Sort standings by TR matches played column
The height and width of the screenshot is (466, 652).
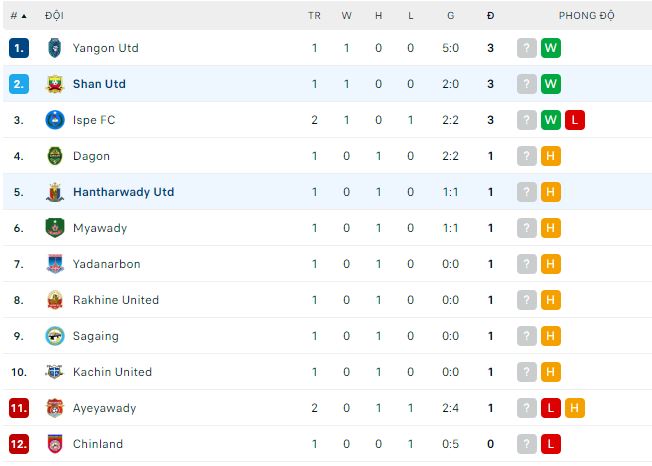[314, 16]
